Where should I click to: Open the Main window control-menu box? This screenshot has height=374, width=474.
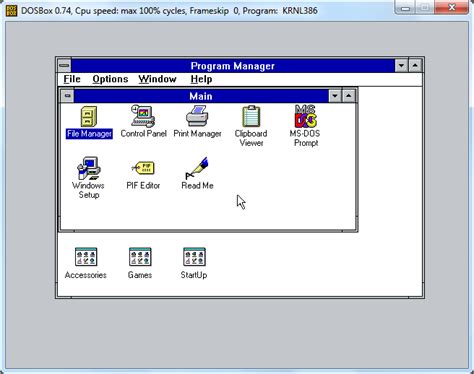click(68, 96)
